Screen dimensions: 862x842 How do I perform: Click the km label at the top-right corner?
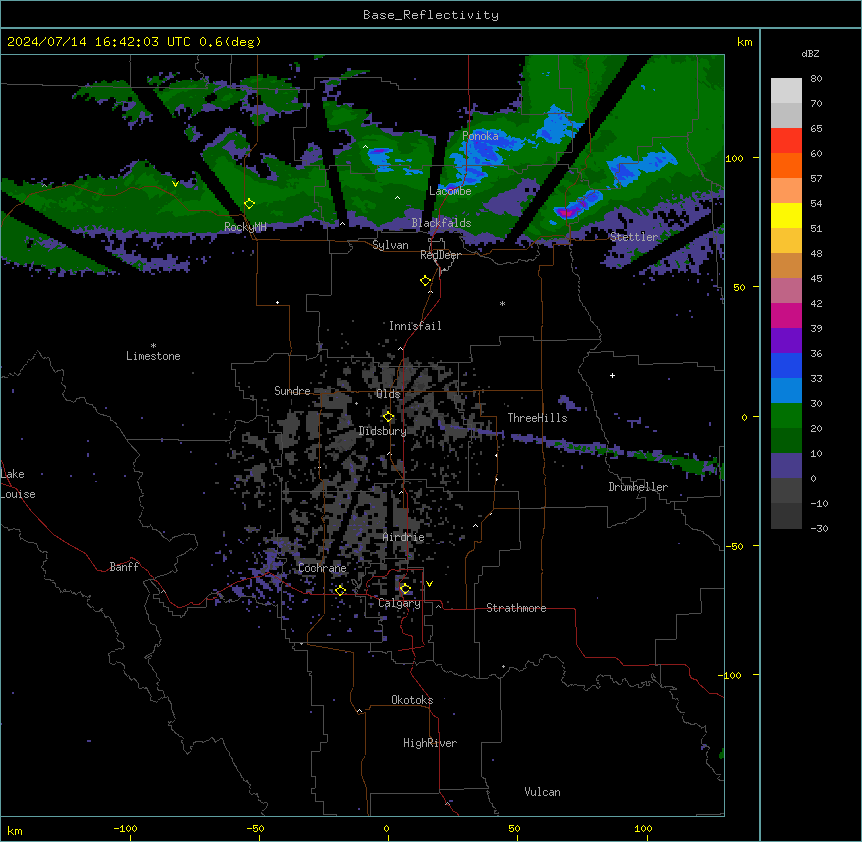click(745, 42)
